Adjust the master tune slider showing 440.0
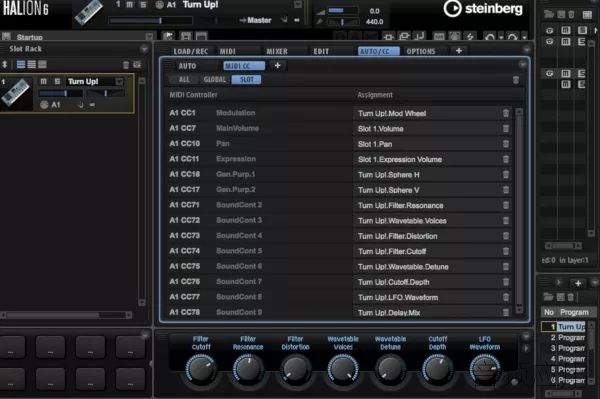600x399 pixels. point(342,22)
